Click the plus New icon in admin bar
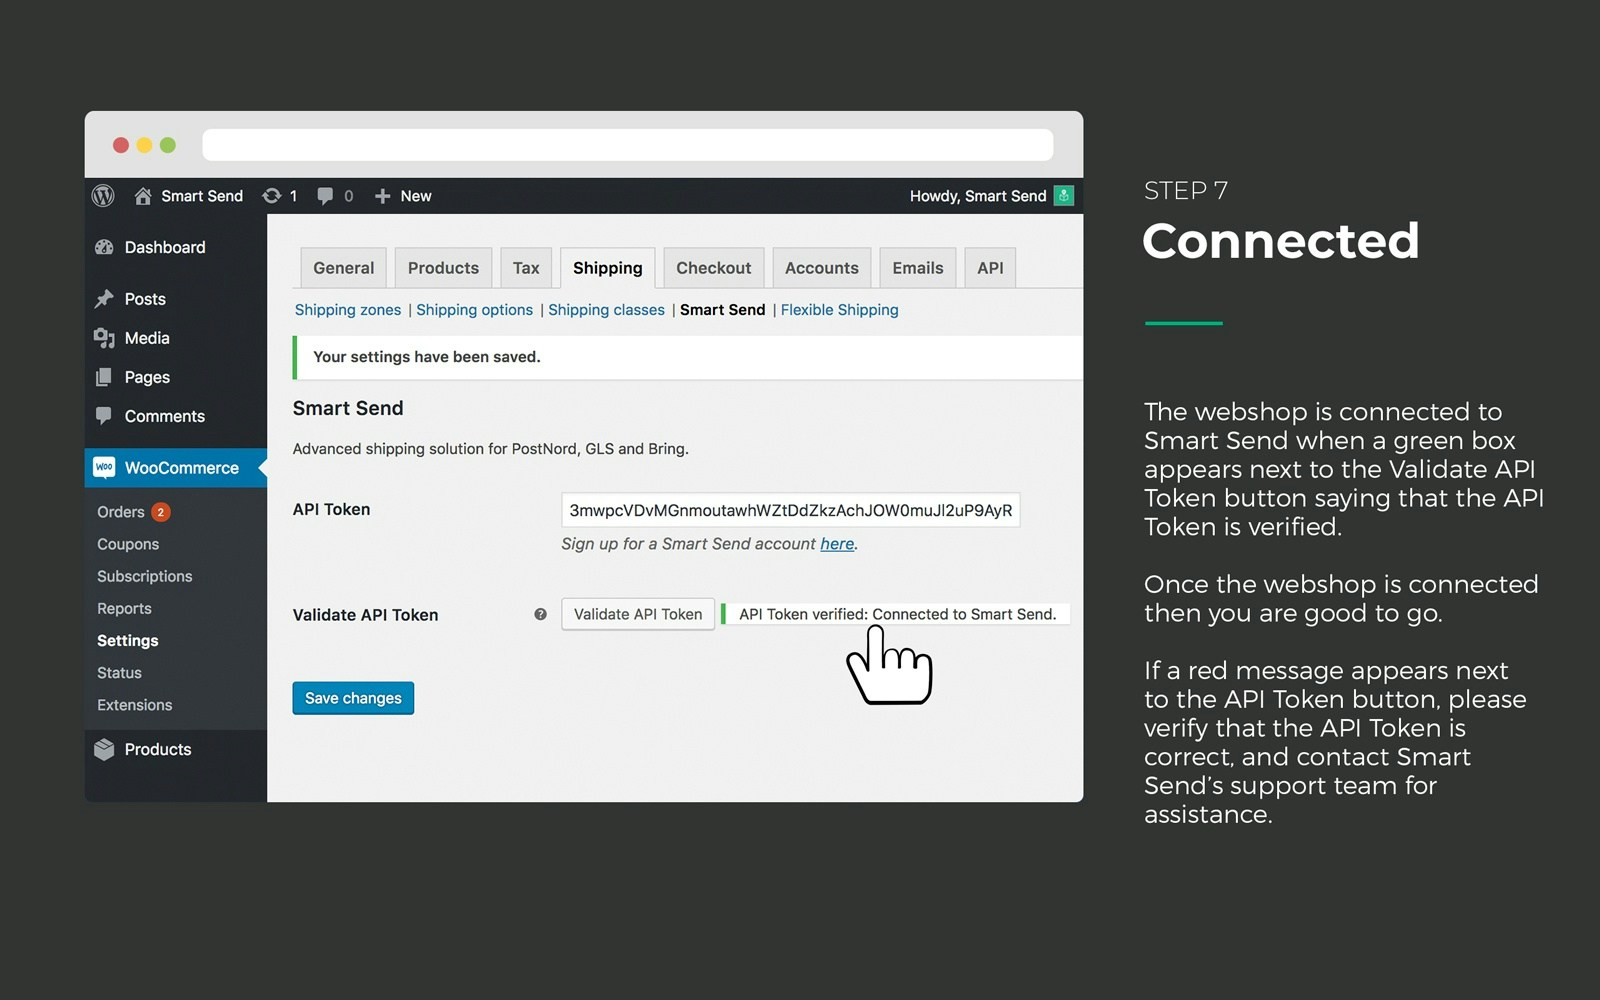 [x=382, y=196]
